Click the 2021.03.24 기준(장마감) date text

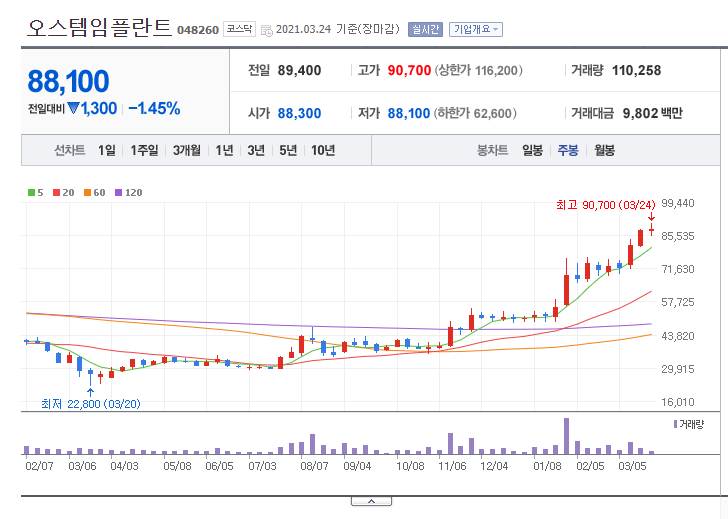click(x=338, y=29)
